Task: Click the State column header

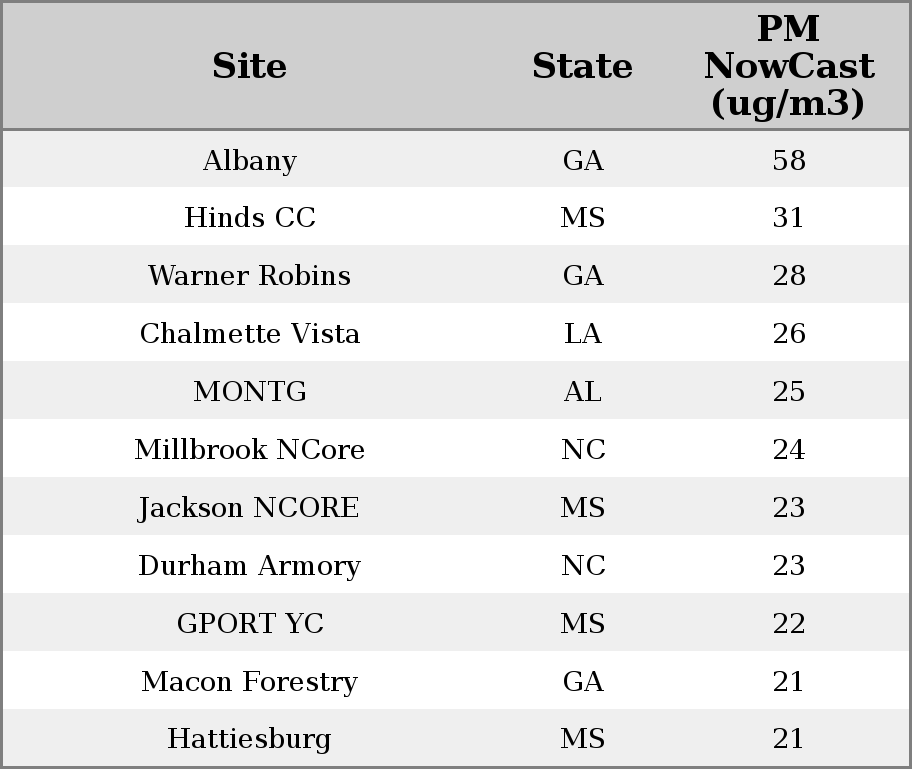Action: click(582, 66)
